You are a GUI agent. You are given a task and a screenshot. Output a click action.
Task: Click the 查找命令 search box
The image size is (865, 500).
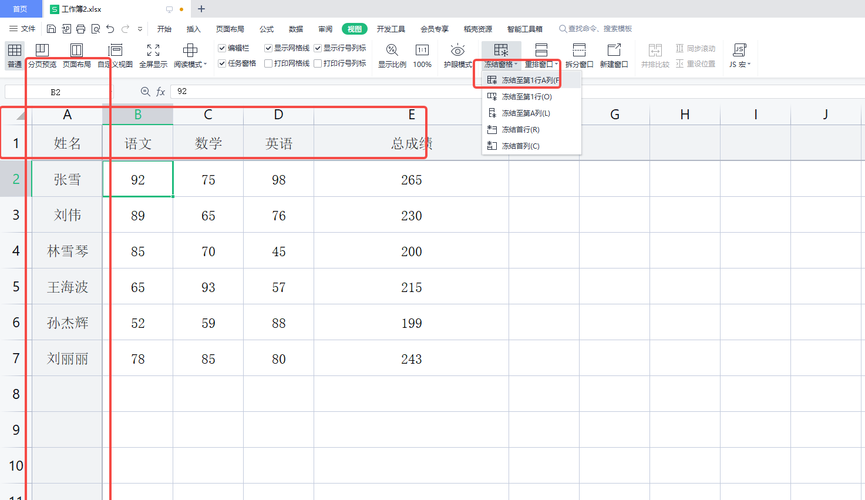[x=596, y=29]
